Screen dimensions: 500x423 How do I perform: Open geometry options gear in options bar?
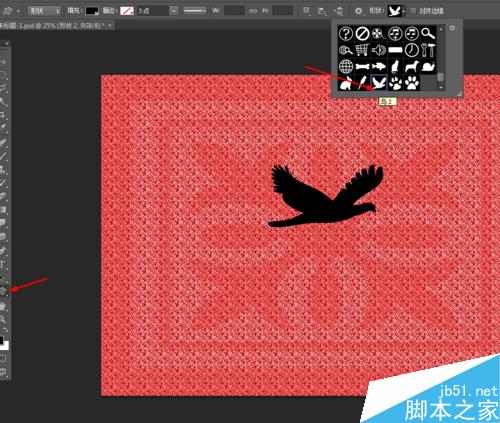click(x=358, y=11)
